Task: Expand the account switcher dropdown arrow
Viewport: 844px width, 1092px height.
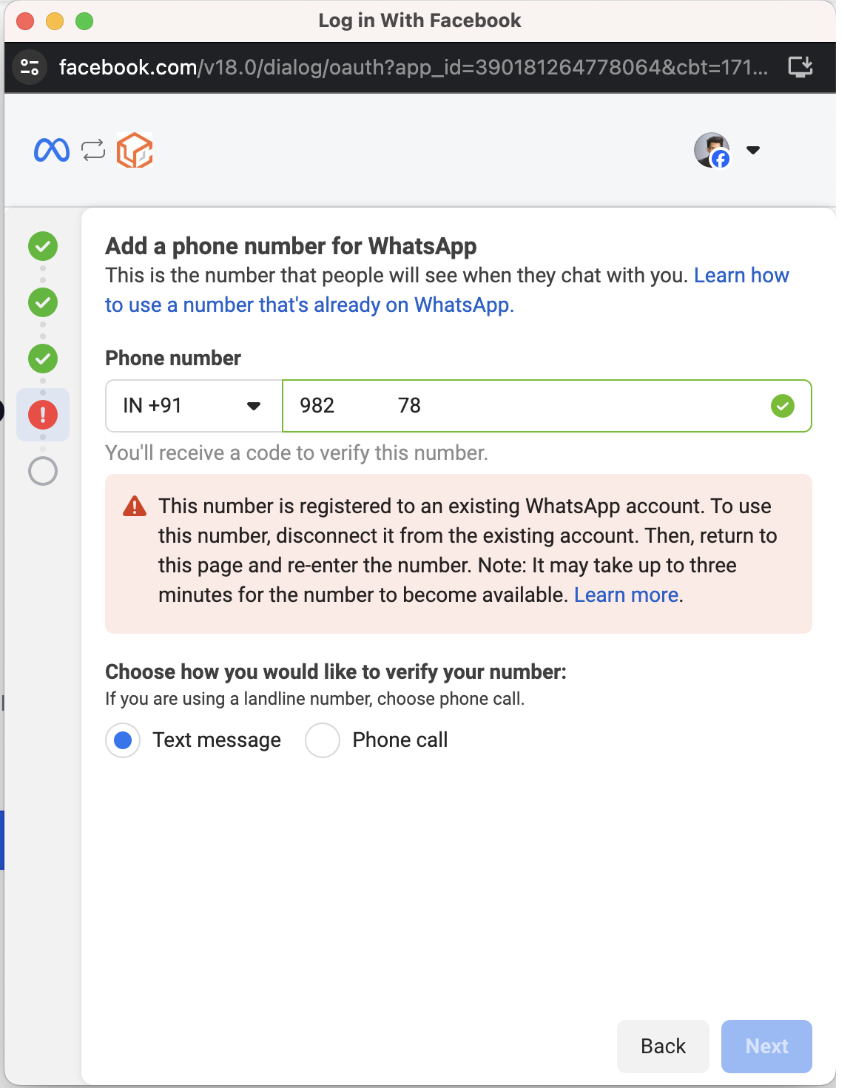Action: [x=753, y=150]
